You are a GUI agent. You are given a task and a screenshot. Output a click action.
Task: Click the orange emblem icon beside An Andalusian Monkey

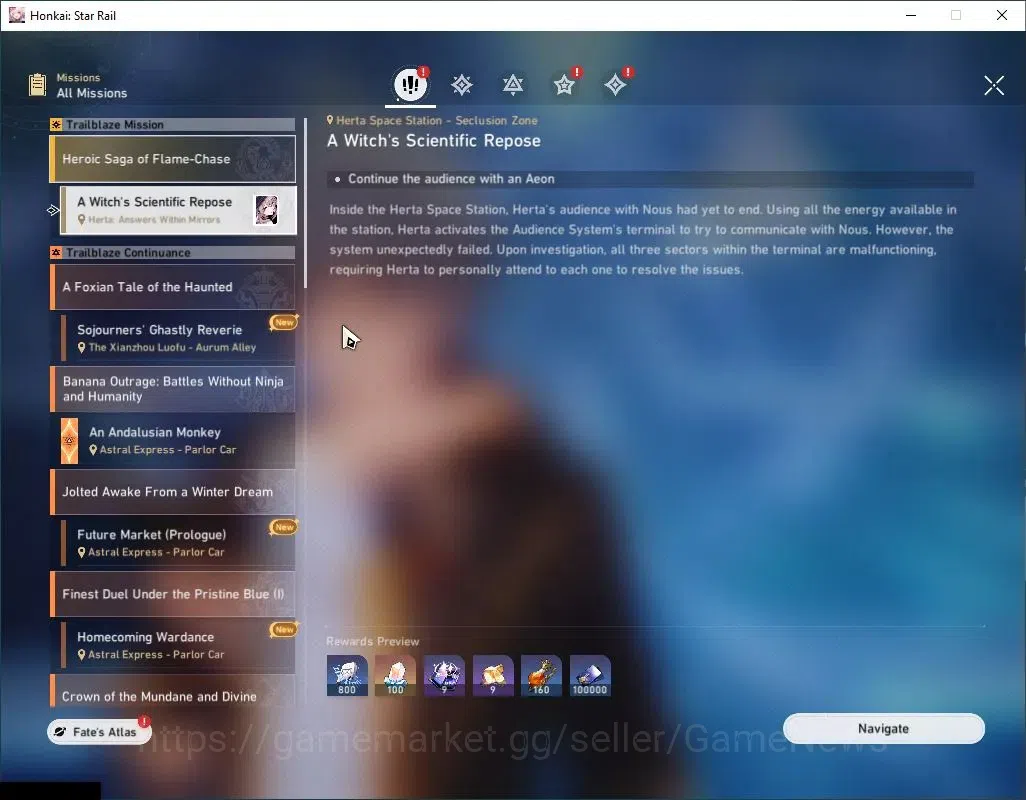[x=69, y=441]
